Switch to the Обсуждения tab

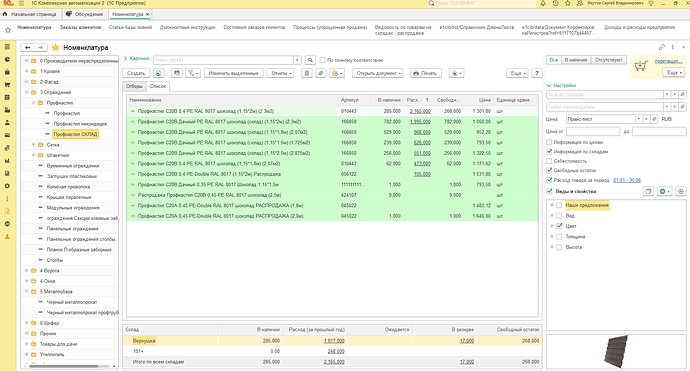point(85,14)
